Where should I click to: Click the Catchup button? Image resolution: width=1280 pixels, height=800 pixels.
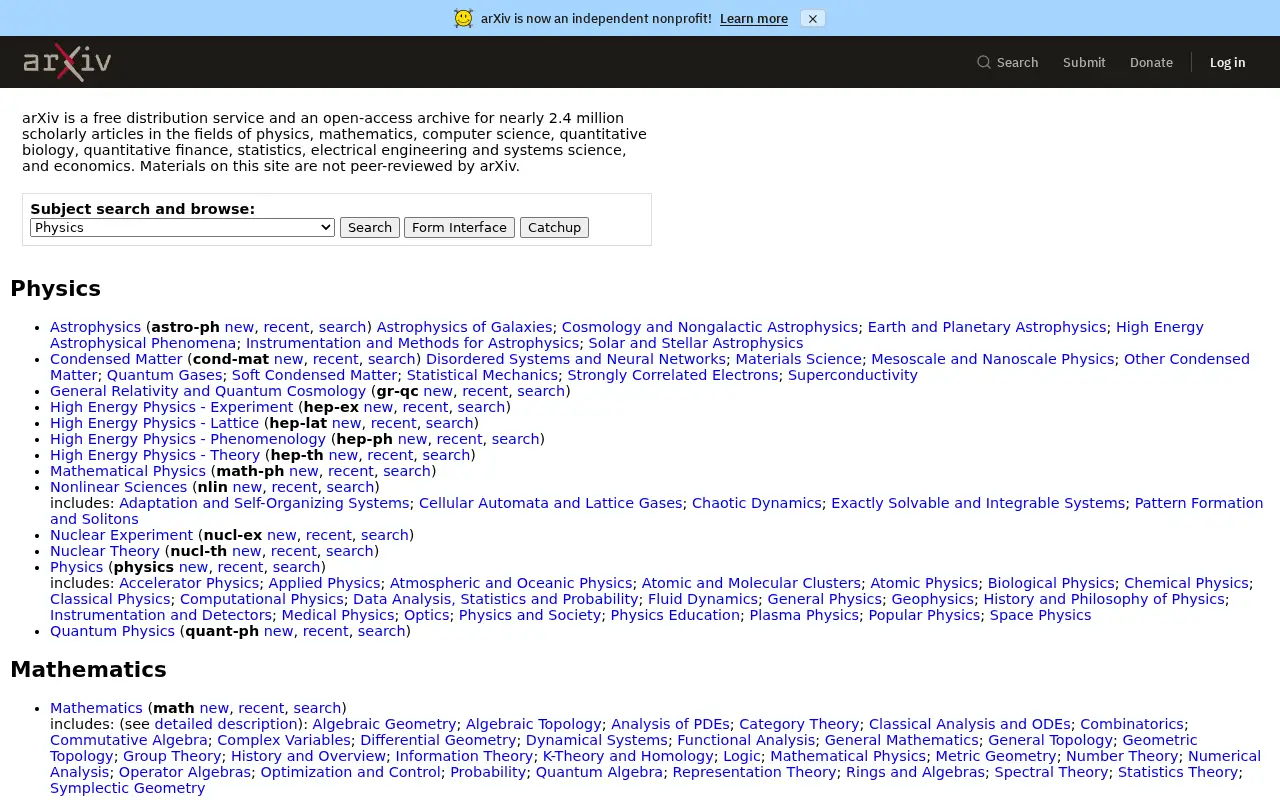pos(554,227)
